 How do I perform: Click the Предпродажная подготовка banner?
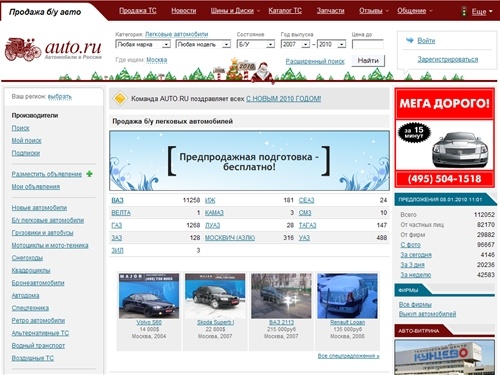(249, 161)
